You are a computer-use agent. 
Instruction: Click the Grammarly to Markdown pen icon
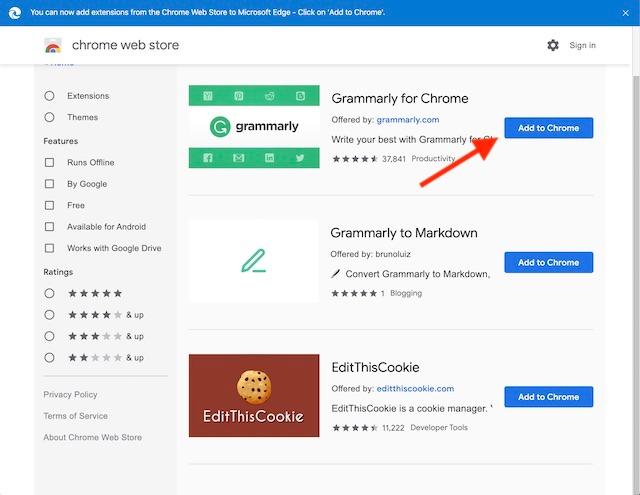(253, 260)
